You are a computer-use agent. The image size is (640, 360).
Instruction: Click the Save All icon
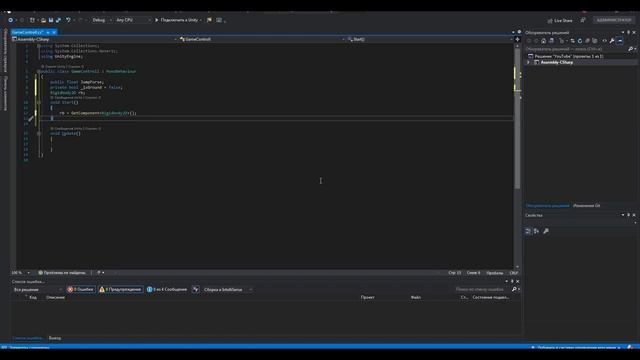point(58,20)
